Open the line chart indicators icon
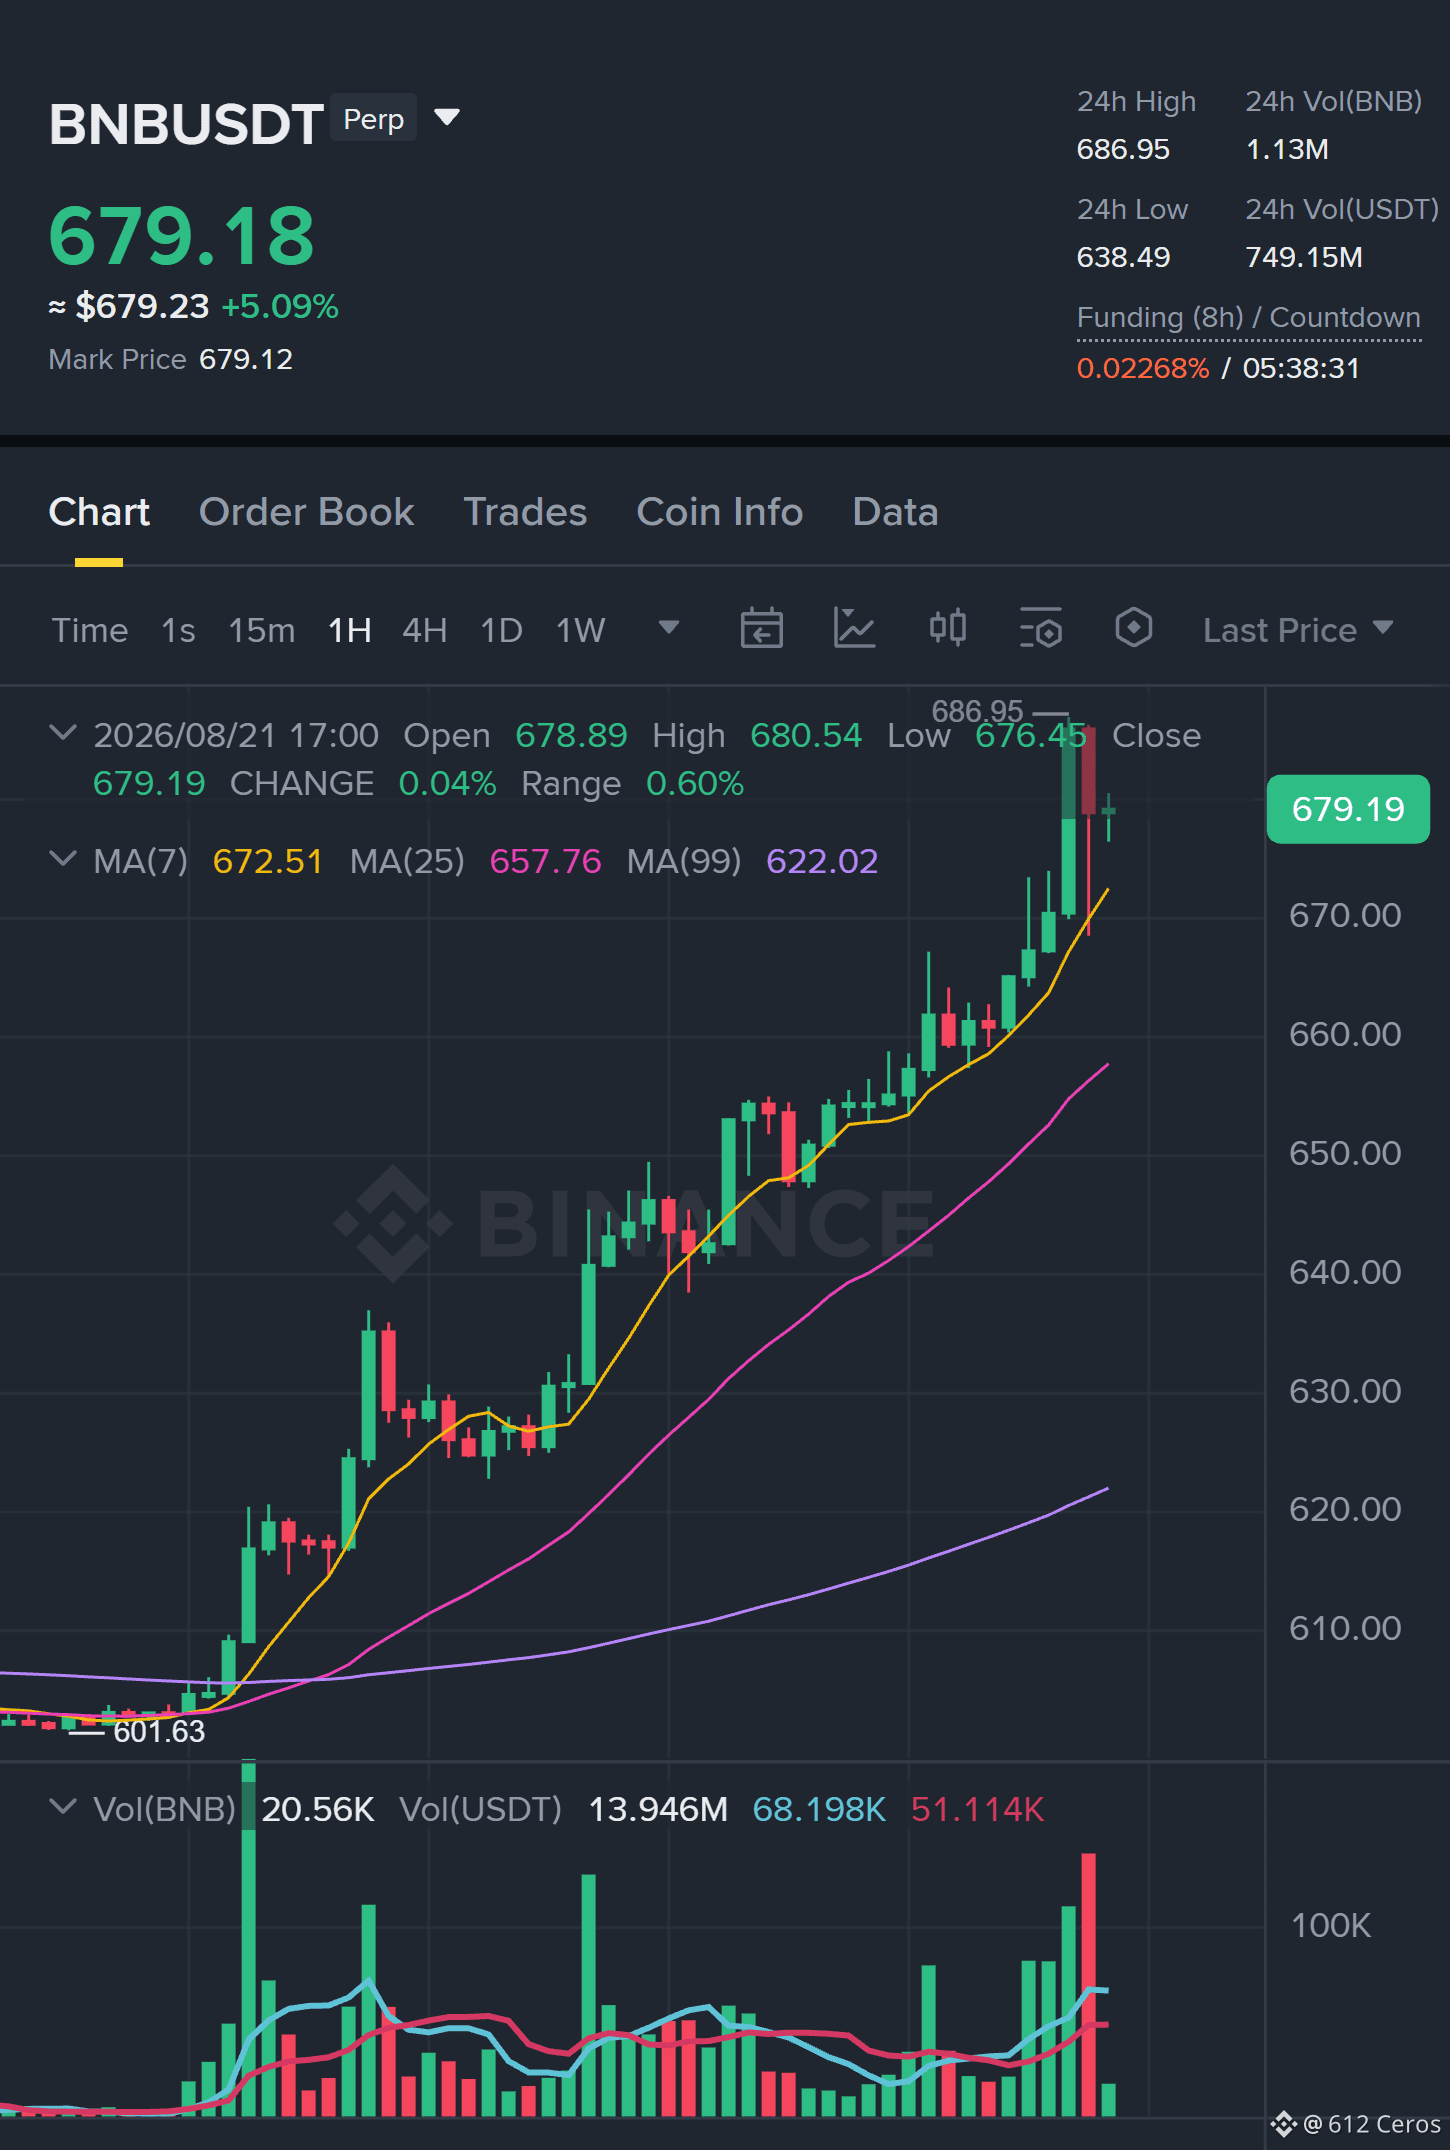 click(x=854, y=629)
